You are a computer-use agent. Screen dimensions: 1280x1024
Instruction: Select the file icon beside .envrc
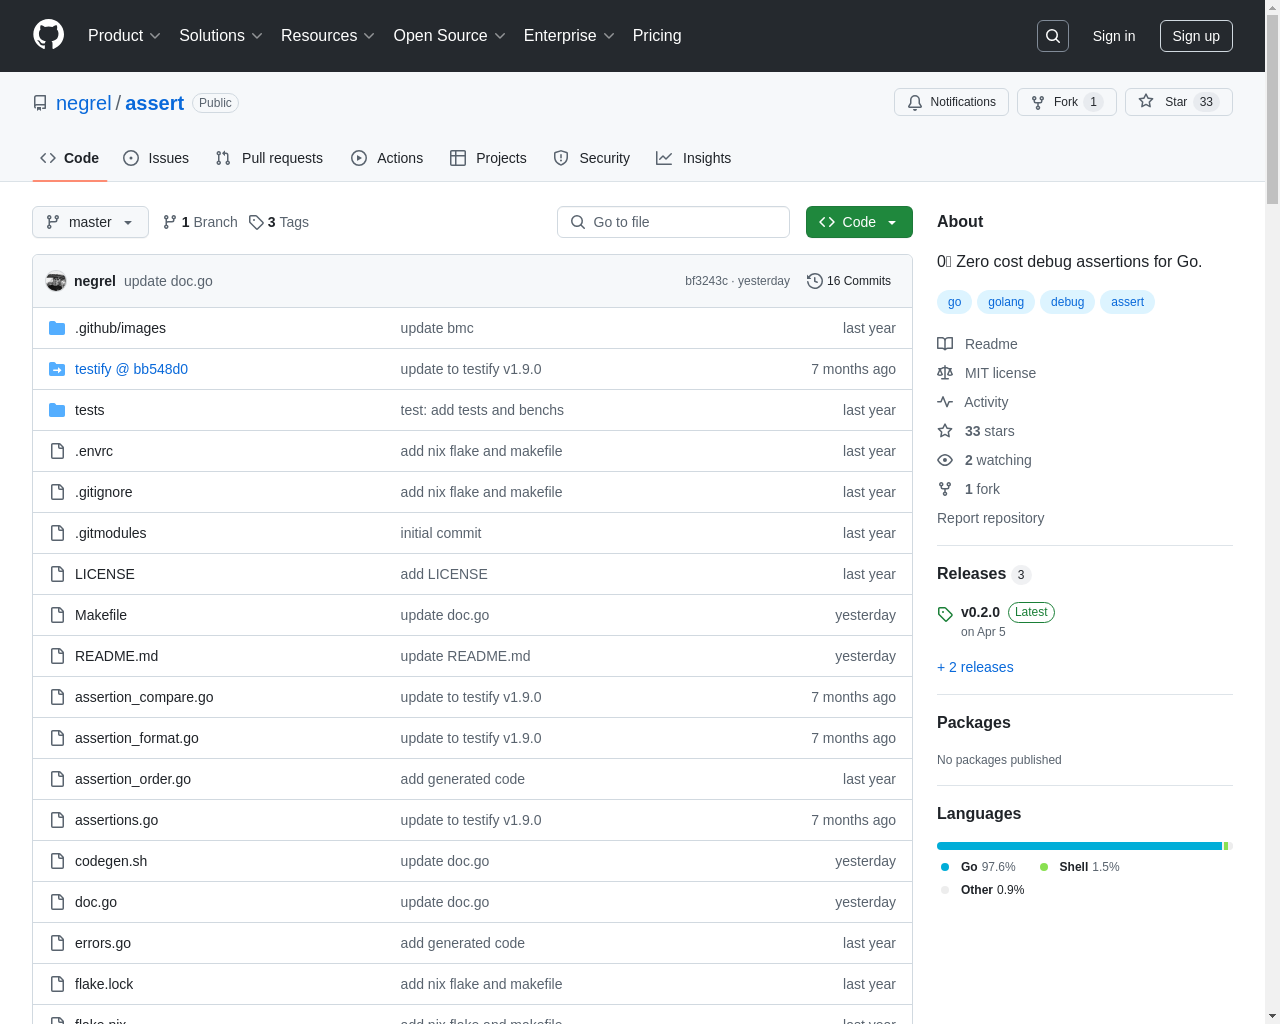coord(57,451)
